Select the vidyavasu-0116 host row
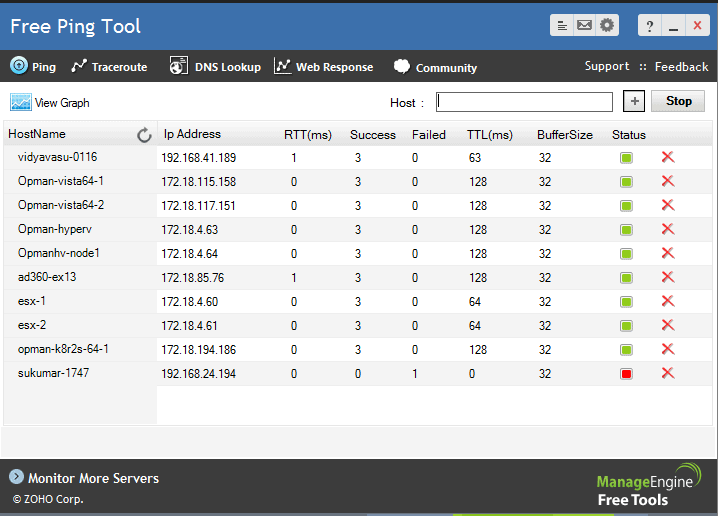 358,158
